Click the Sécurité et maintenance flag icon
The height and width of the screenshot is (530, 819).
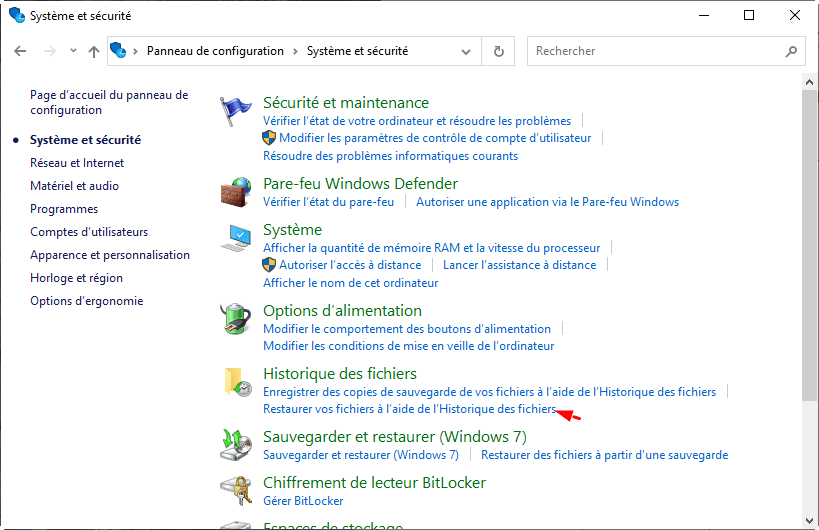coord(235,111)
